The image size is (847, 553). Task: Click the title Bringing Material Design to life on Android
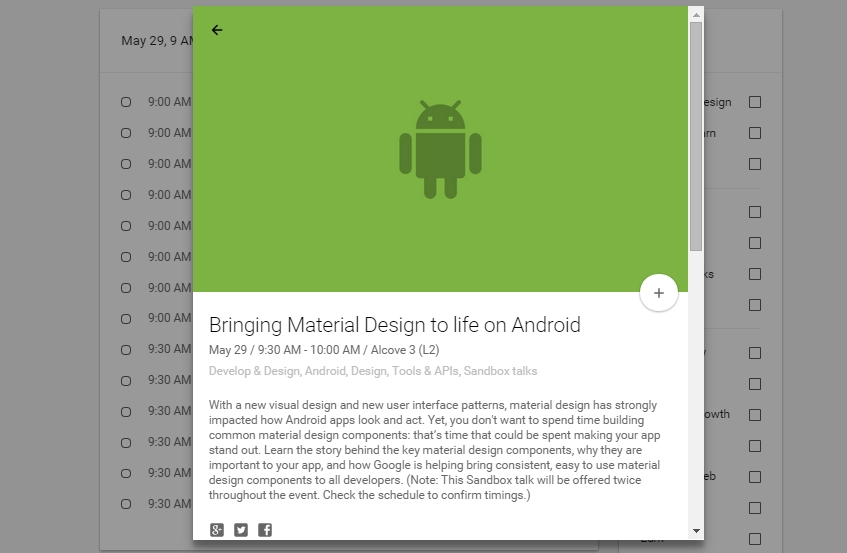pyautogui.click(x=394, y=325)
